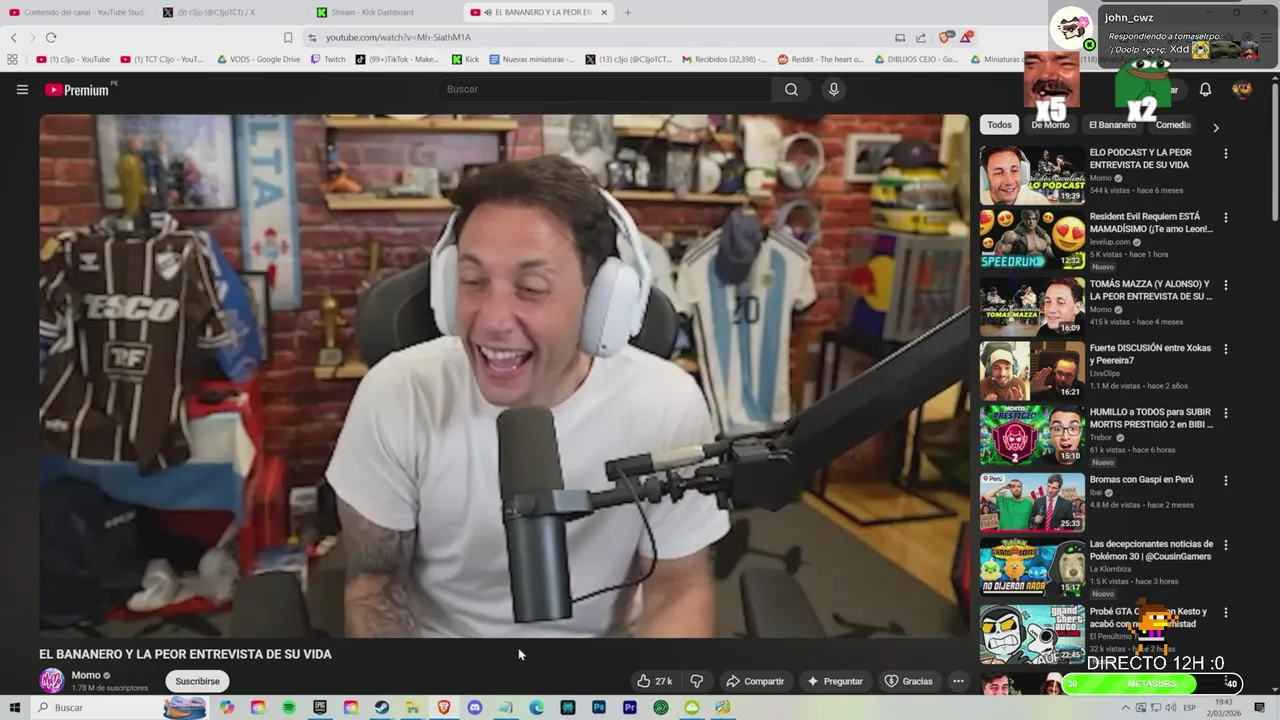Open Spotify from the taskbar

point(289,707)
